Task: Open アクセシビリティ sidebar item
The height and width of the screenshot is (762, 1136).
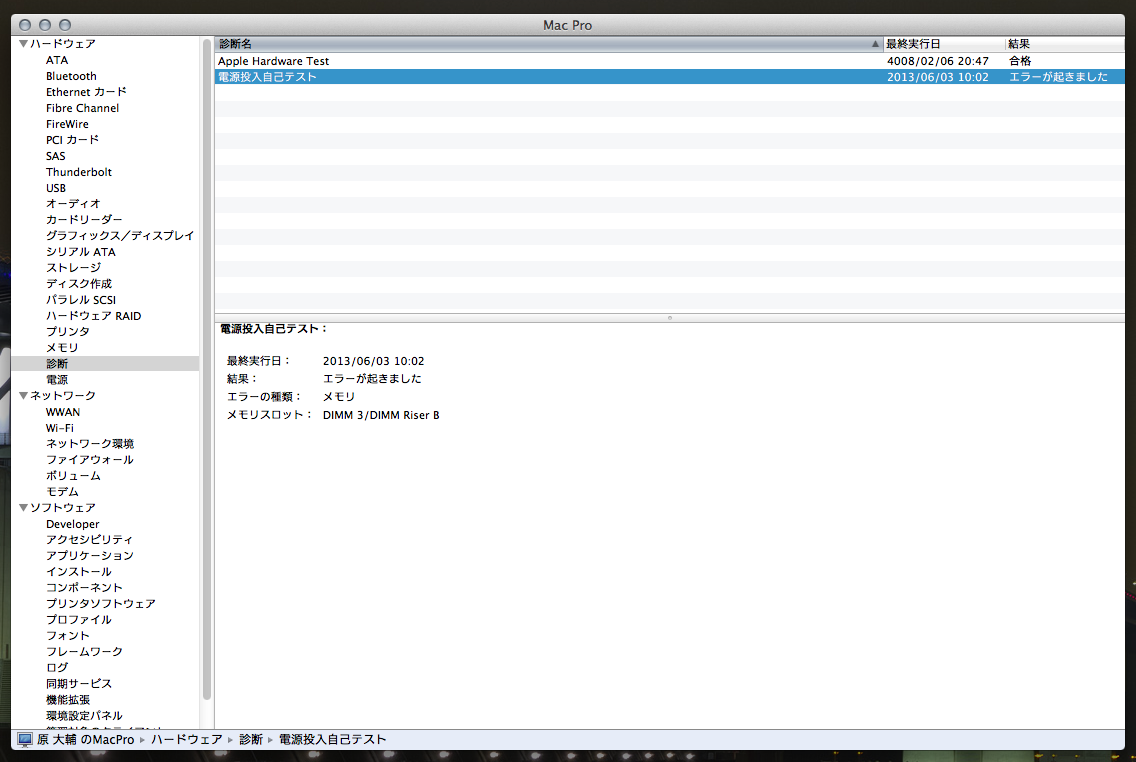Action: [x=89, y=540]
